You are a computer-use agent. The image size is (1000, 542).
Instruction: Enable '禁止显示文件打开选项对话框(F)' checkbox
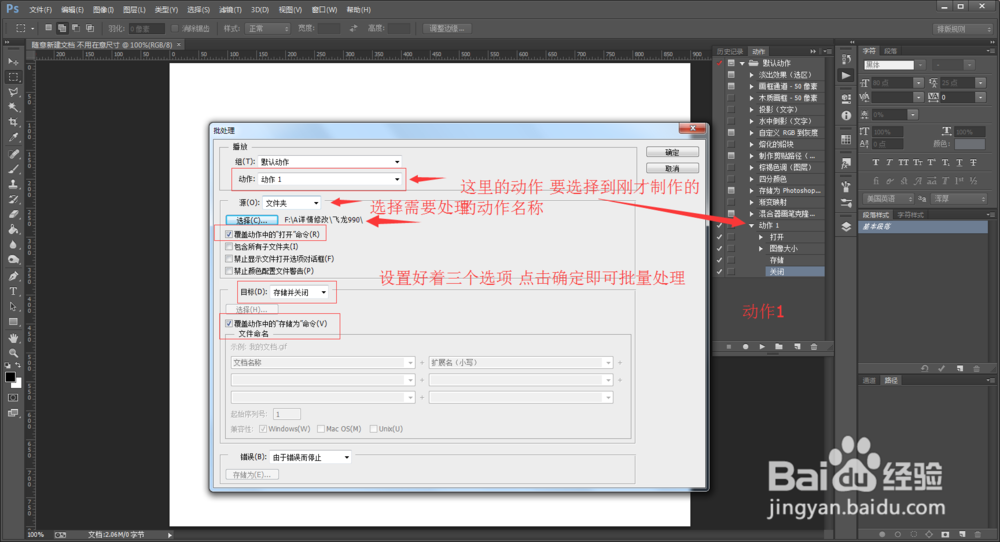229,259
